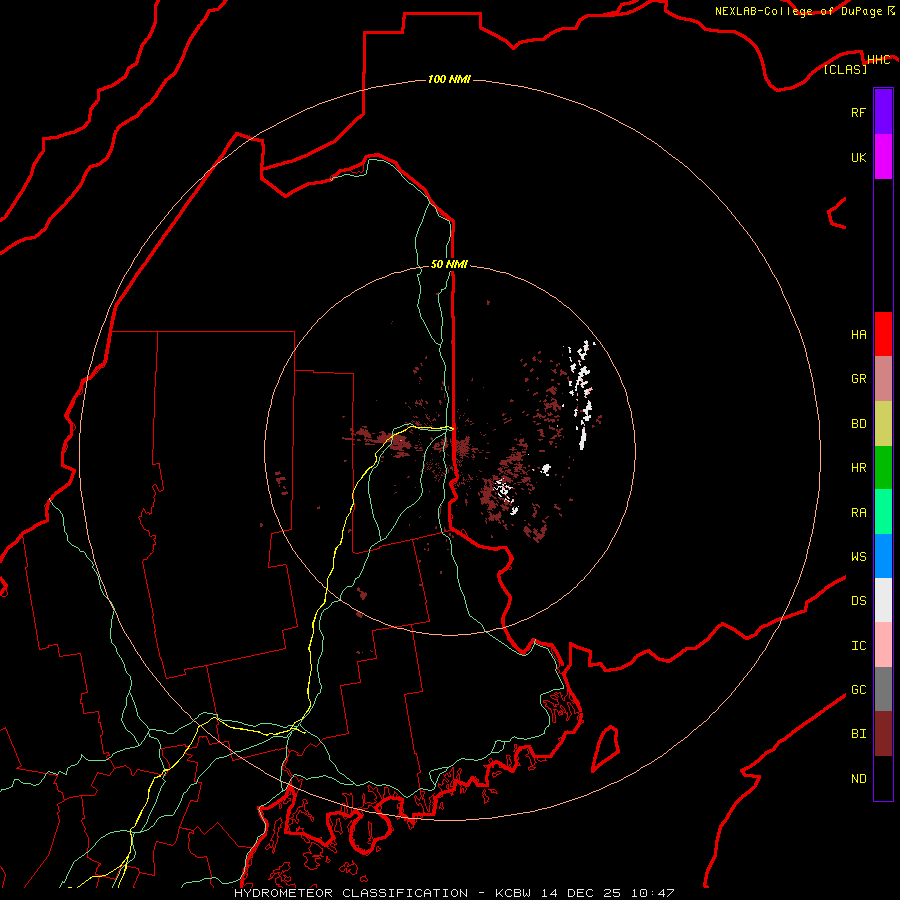Image resolution: width=900 pixels, height=900 pixels.
Task: Click the RA legend label
Action: 858,513
